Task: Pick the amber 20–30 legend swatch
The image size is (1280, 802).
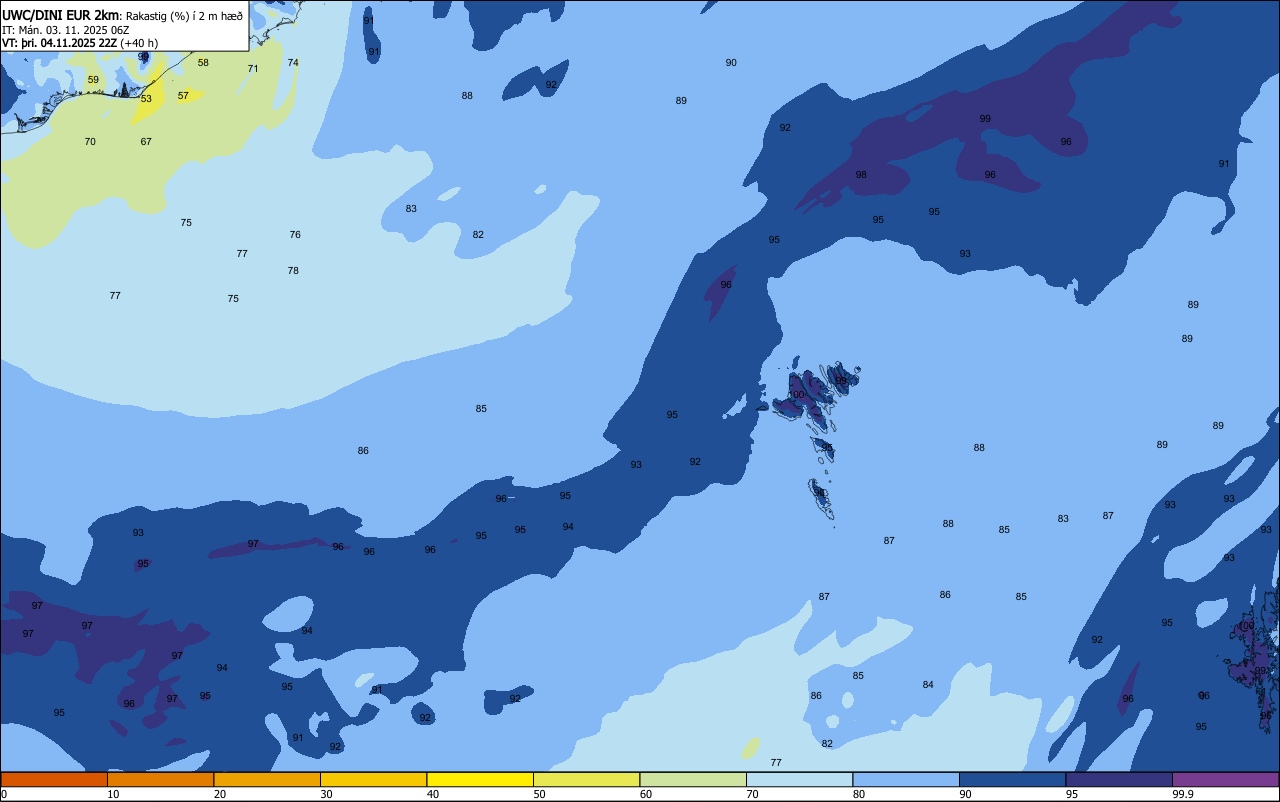Action: click(267, 779)
